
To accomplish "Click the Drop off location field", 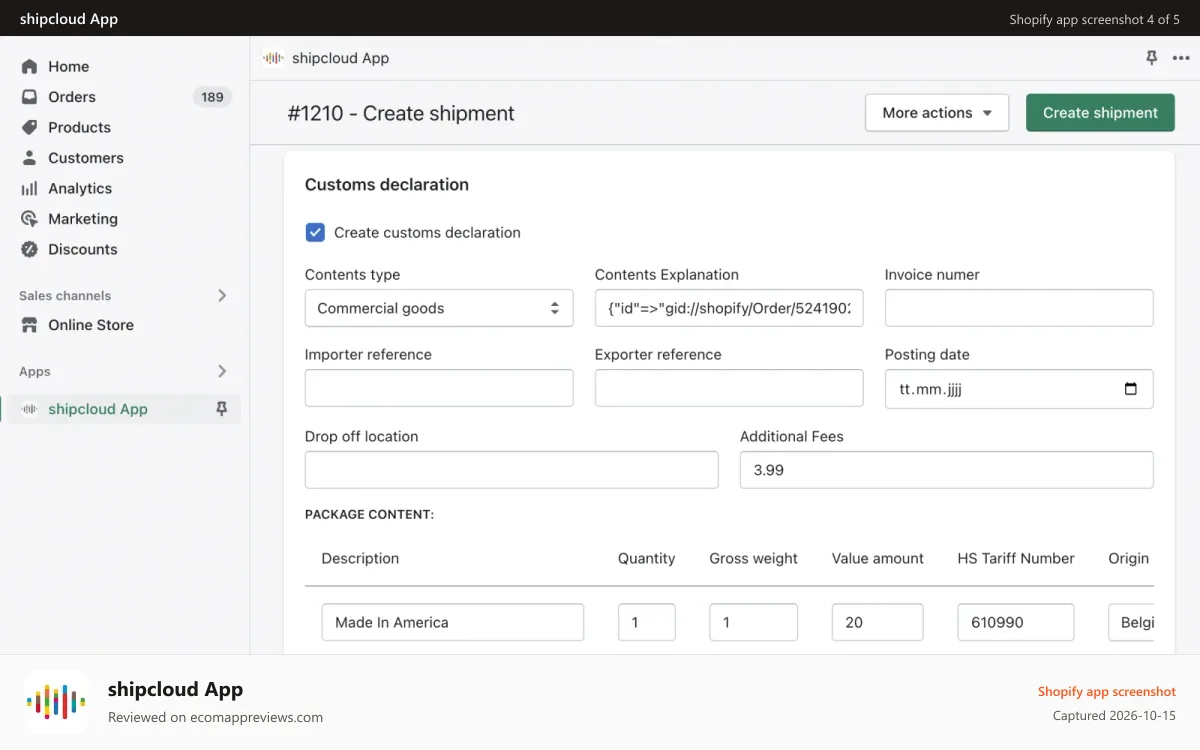I will pyautogui.click(x=512, y=470).
